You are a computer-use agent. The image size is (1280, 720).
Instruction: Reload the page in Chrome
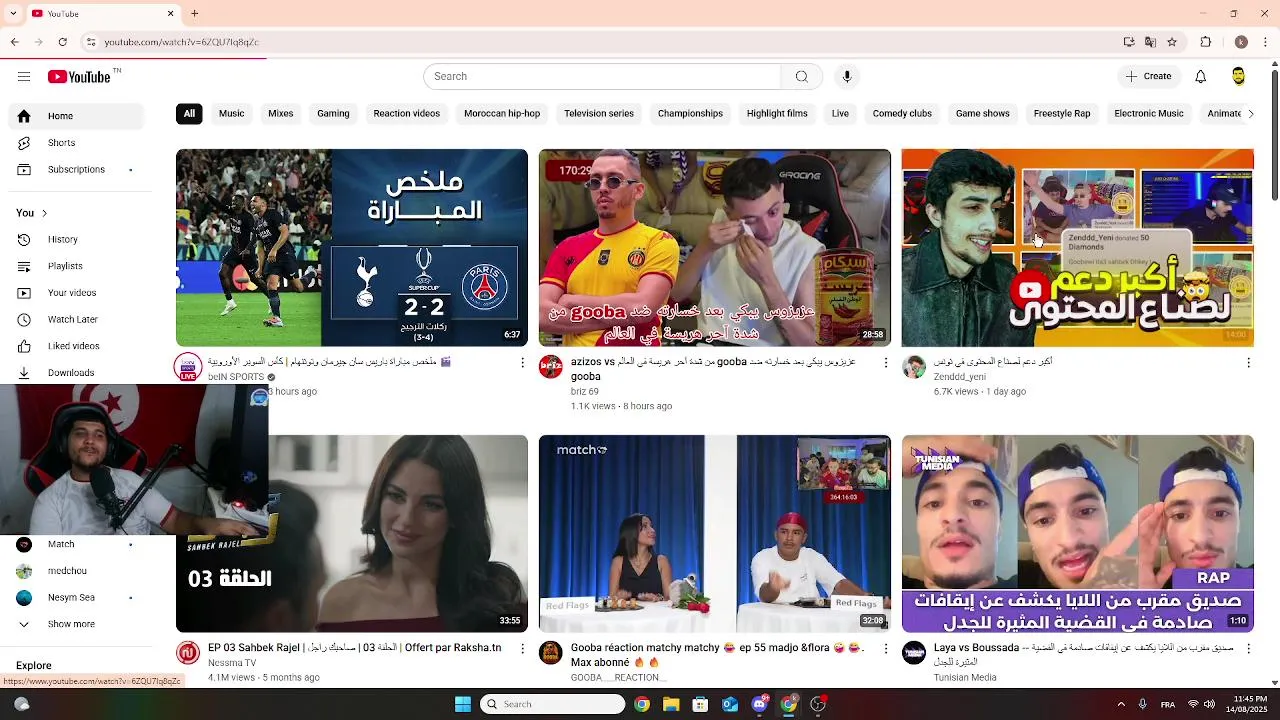62,42
